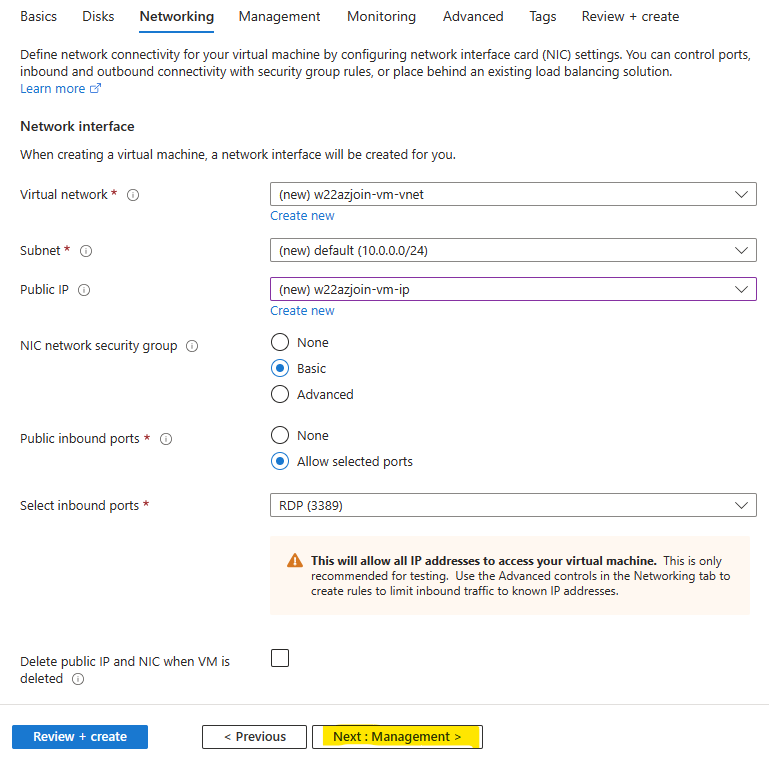
Task: Switch to the Disks tab
Action: (98, 16)
